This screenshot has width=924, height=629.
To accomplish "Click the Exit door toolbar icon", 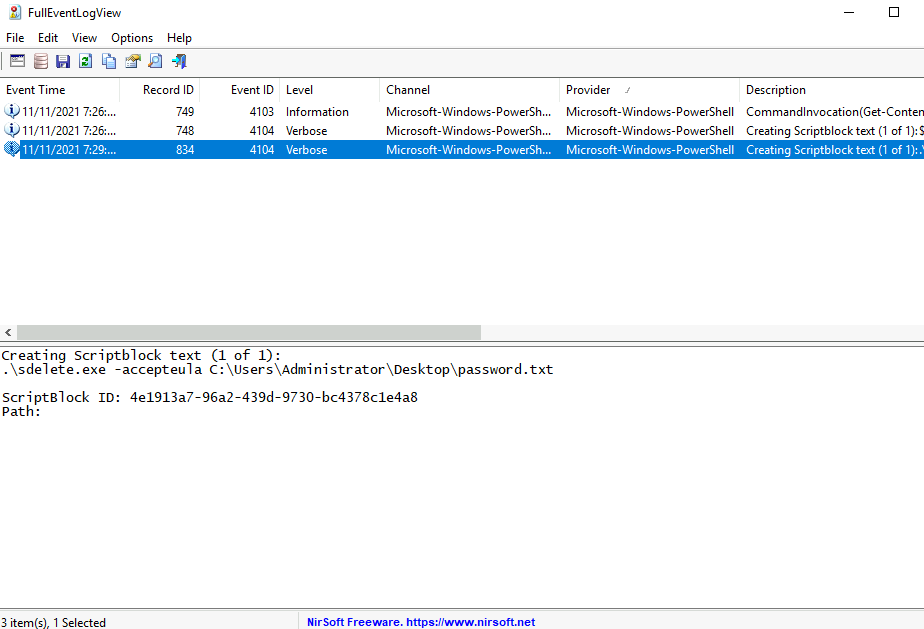I will [x=179, y=62].
